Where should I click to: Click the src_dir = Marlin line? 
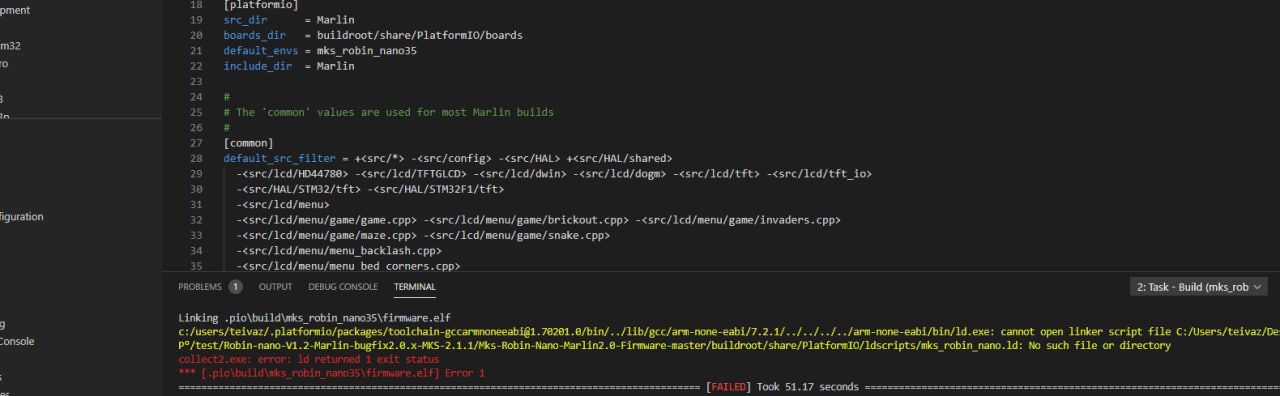(288, 20)
